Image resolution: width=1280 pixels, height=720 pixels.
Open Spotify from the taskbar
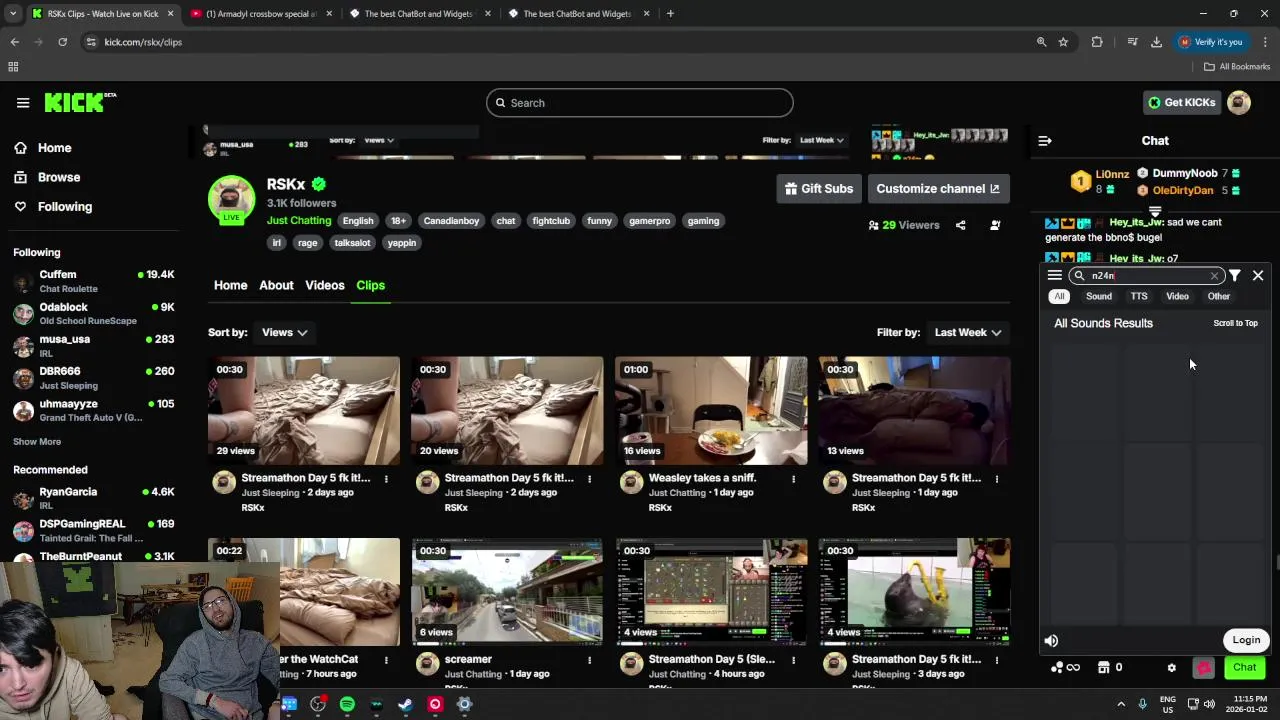(347, 704)
